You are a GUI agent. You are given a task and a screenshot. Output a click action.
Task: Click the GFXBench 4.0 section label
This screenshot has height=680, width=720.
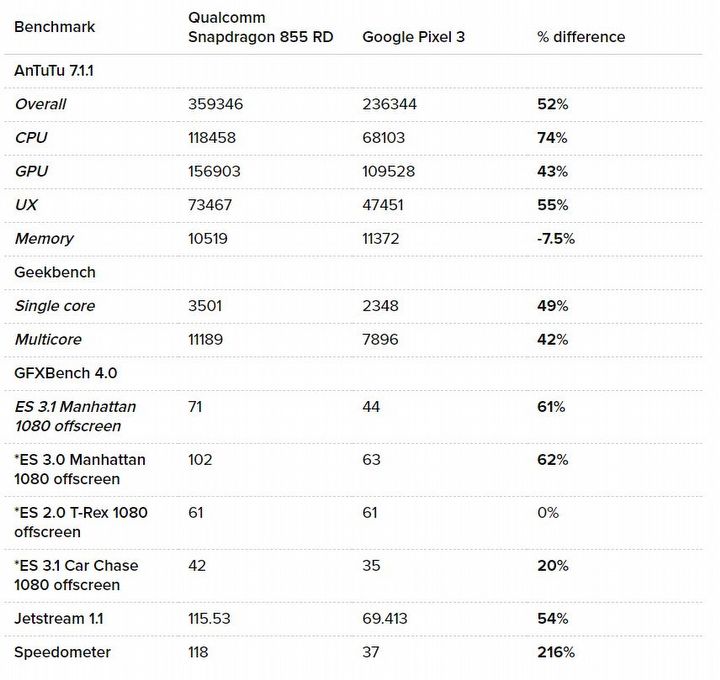point(66,373)
